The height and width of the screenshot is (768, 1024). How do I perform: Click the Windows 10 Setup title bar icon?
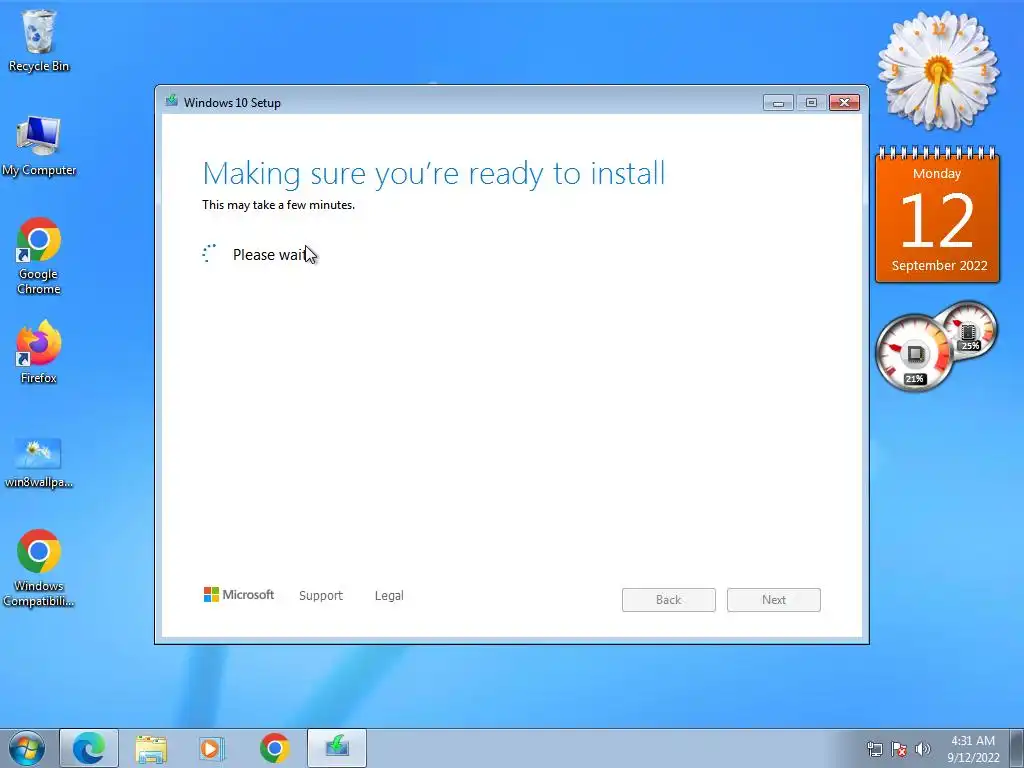[x=172, y=101]
